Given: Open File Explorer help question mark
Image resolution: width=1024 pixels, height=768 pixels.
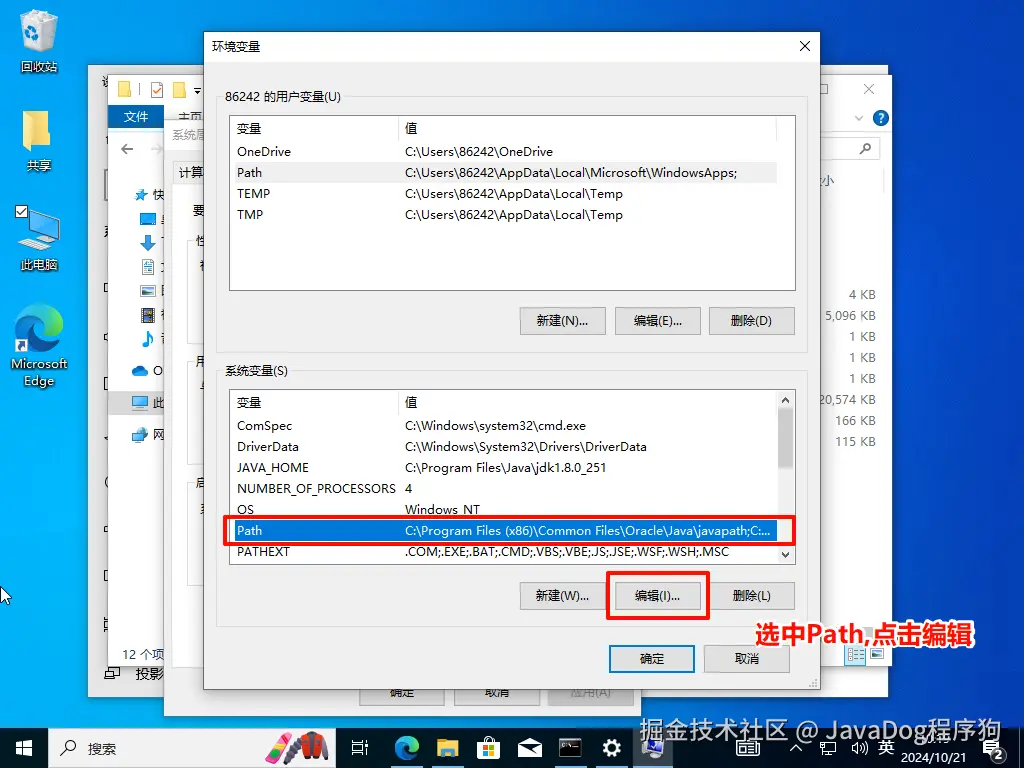Looking at the screenshot, I should pyautogui.click(x=881, y=118).
